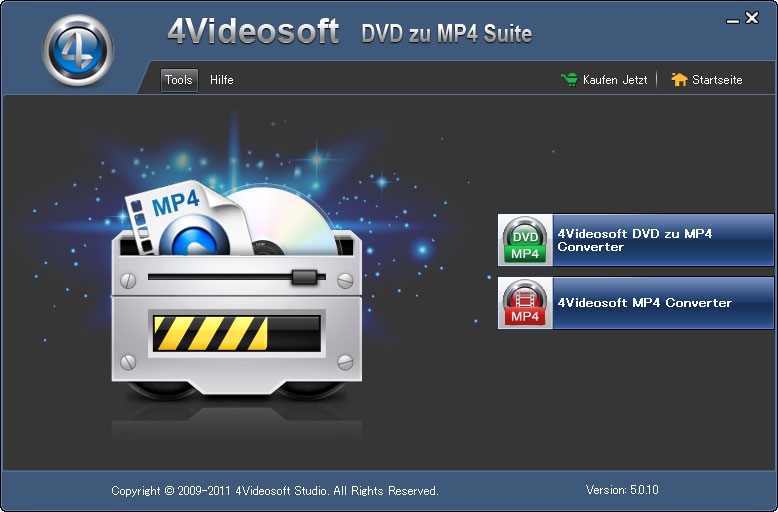Click the green shopping cart icon
The height and width of the screenshot is (512, 778).
point(569,80)
